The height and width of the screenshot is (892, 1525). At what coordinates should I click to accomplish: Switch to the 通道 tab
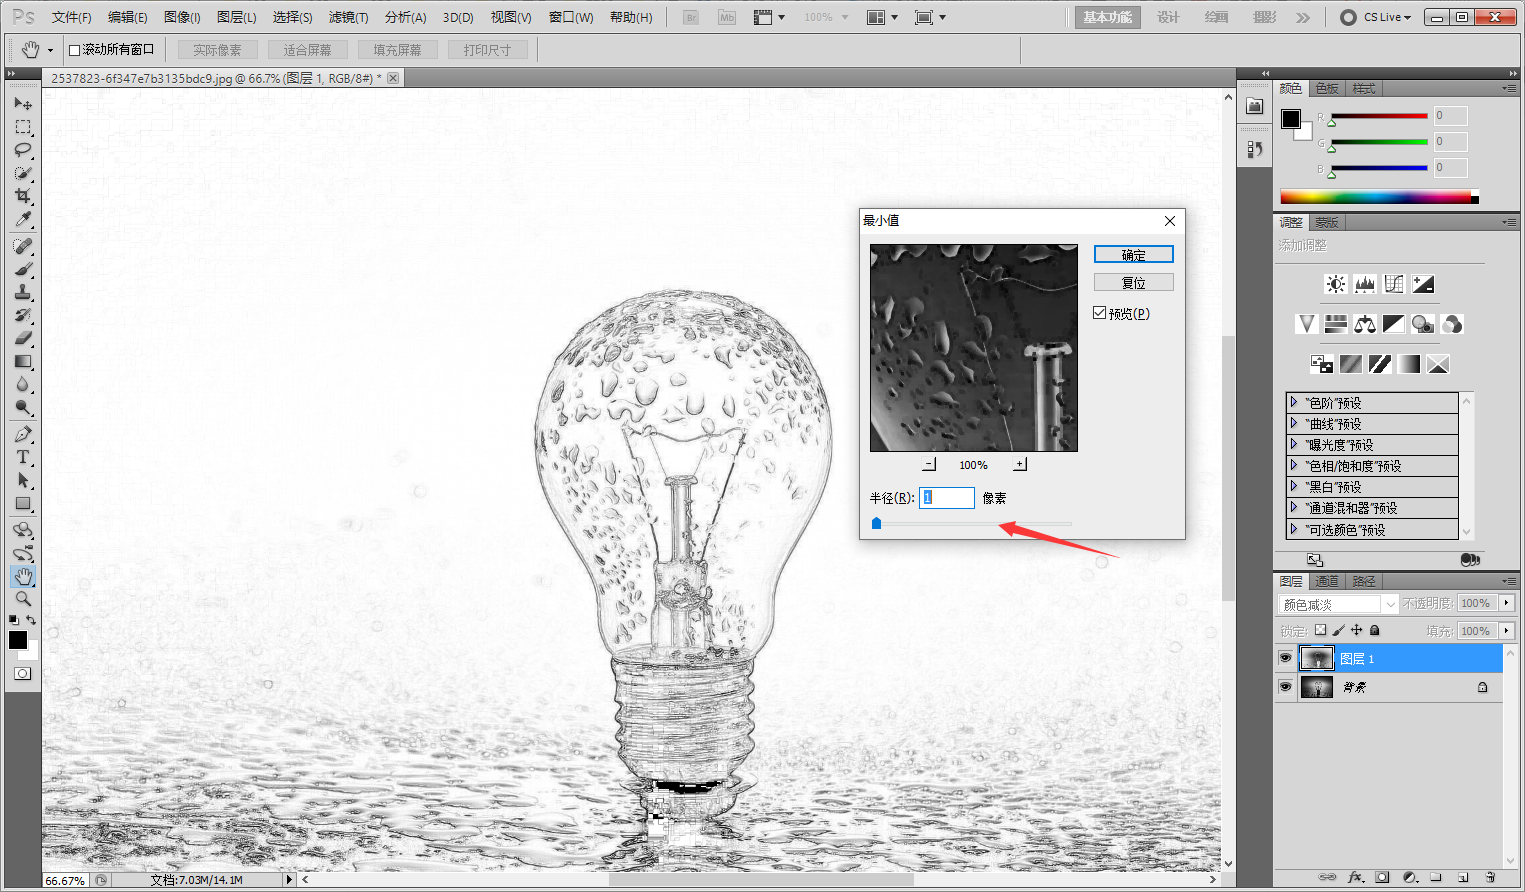coord(1327,581)
